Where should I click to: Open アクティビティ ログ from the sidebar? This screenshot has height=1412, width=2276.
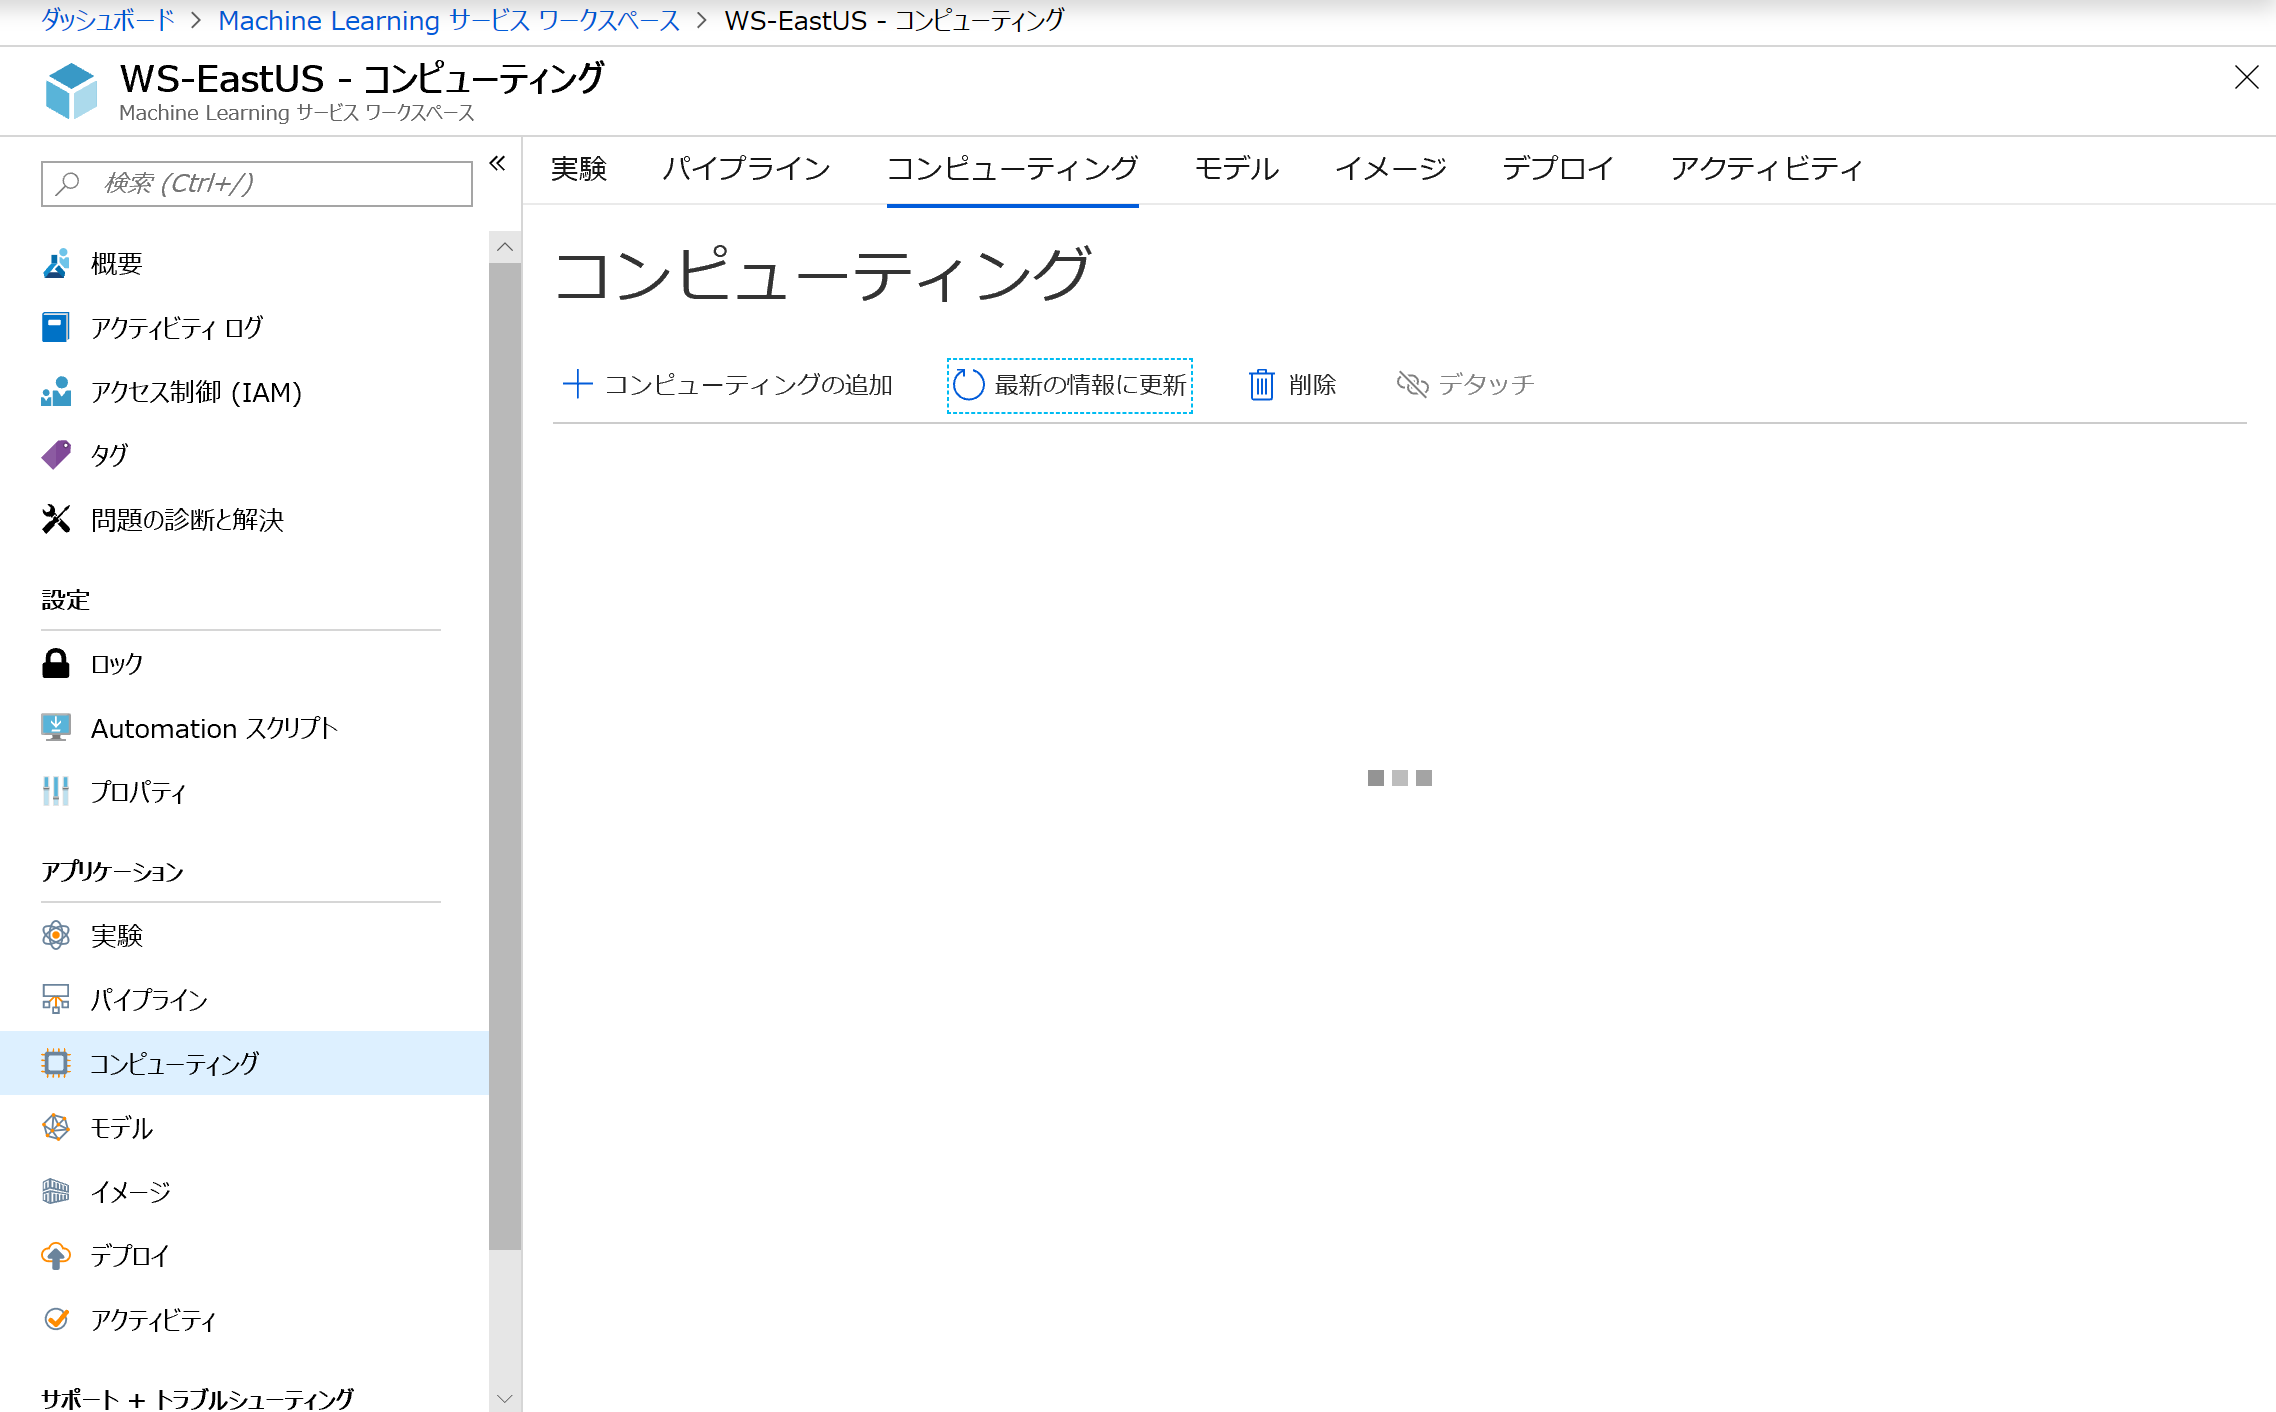[x=56, y=327]
